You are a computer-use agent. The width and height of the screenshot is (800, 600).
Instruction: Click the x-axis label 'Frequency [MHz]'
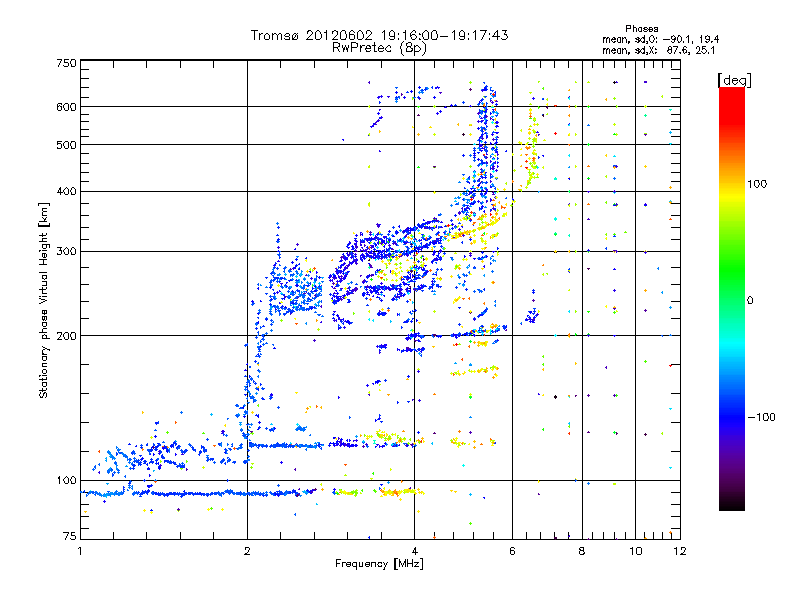[x=380, y=564]
